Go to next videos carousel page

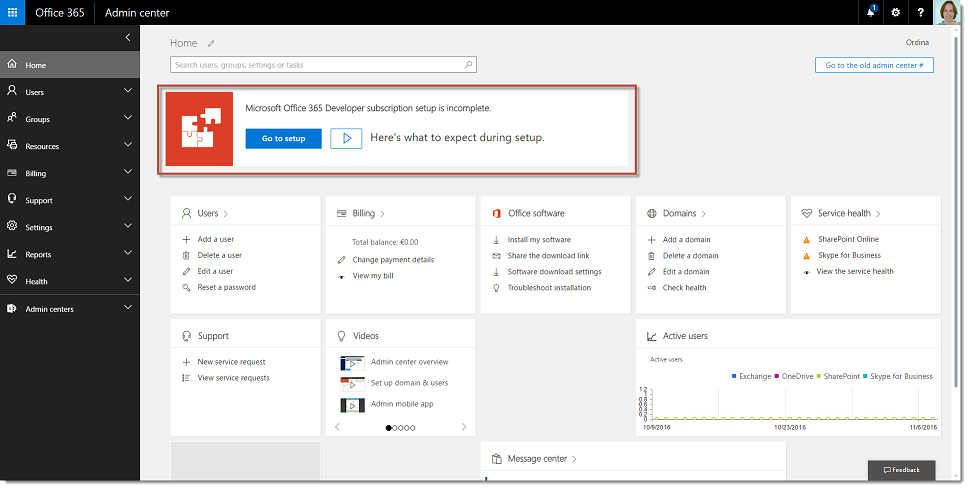click(x=464, y=427)
